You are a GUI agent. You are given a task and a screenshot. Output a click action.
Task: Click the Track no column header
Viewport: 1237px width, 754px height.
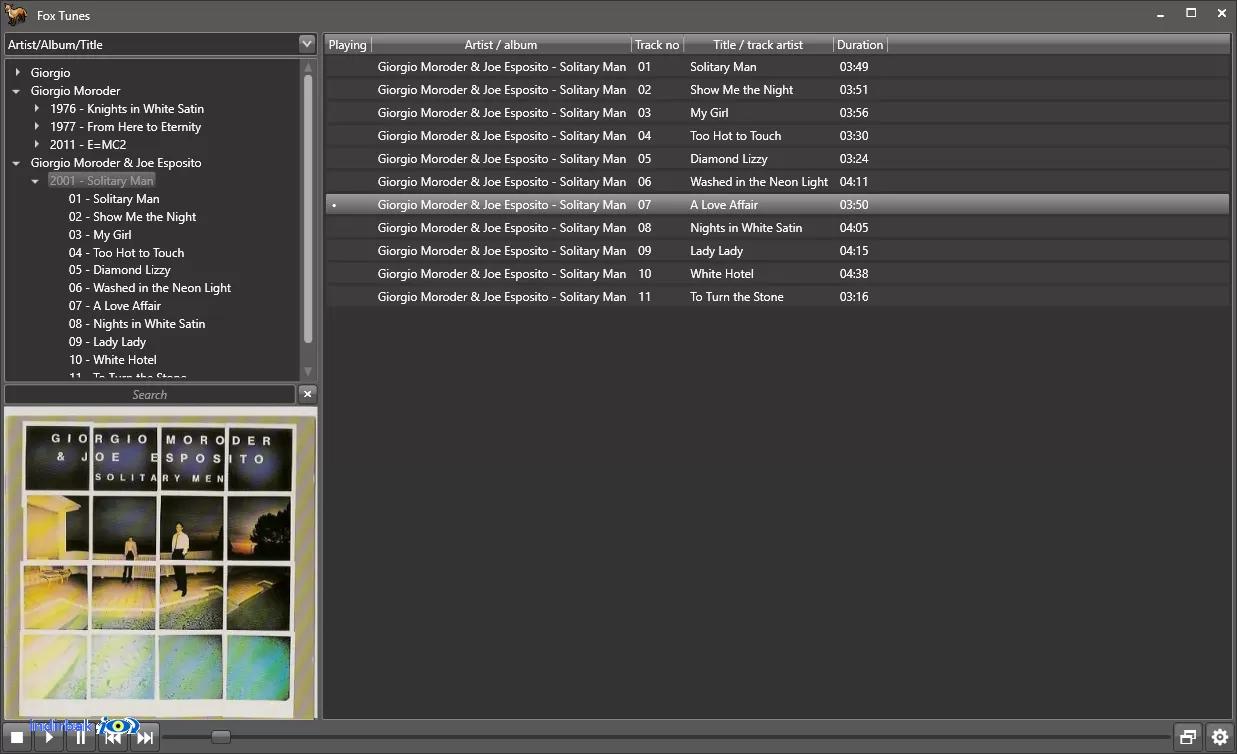pos(657,44)
